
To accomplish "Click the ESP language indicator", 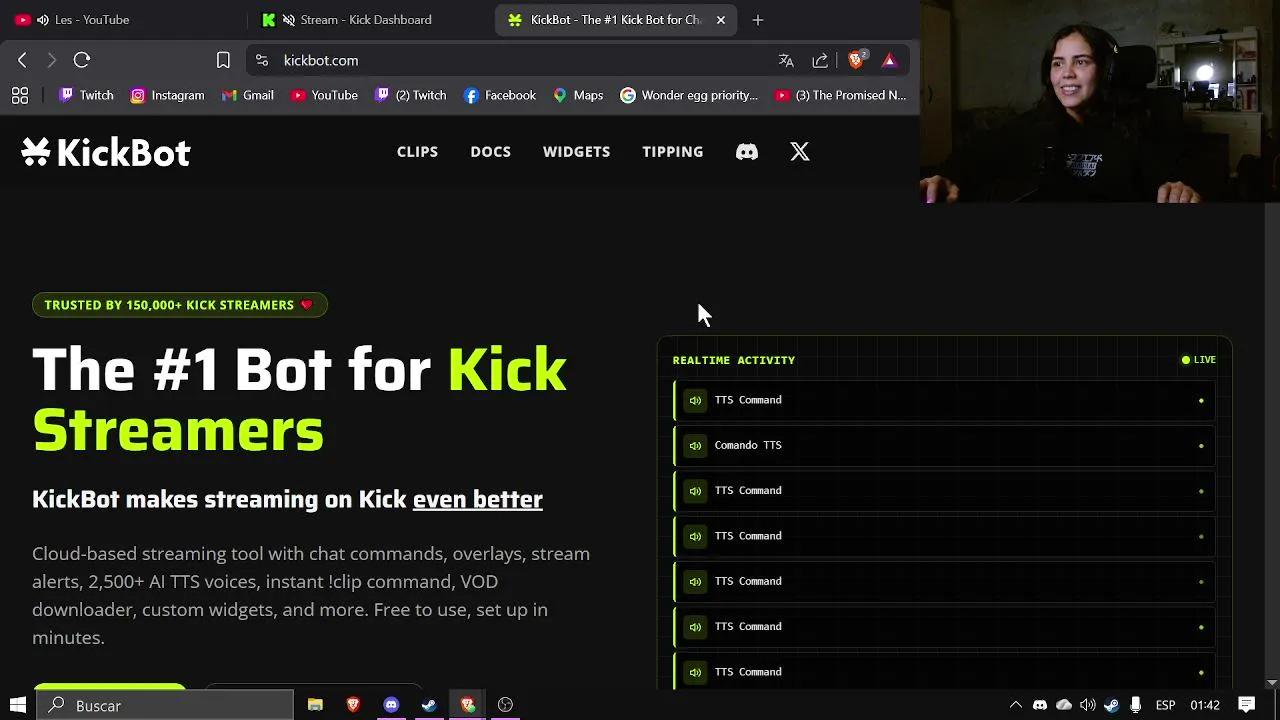I will pos(1165,705).
